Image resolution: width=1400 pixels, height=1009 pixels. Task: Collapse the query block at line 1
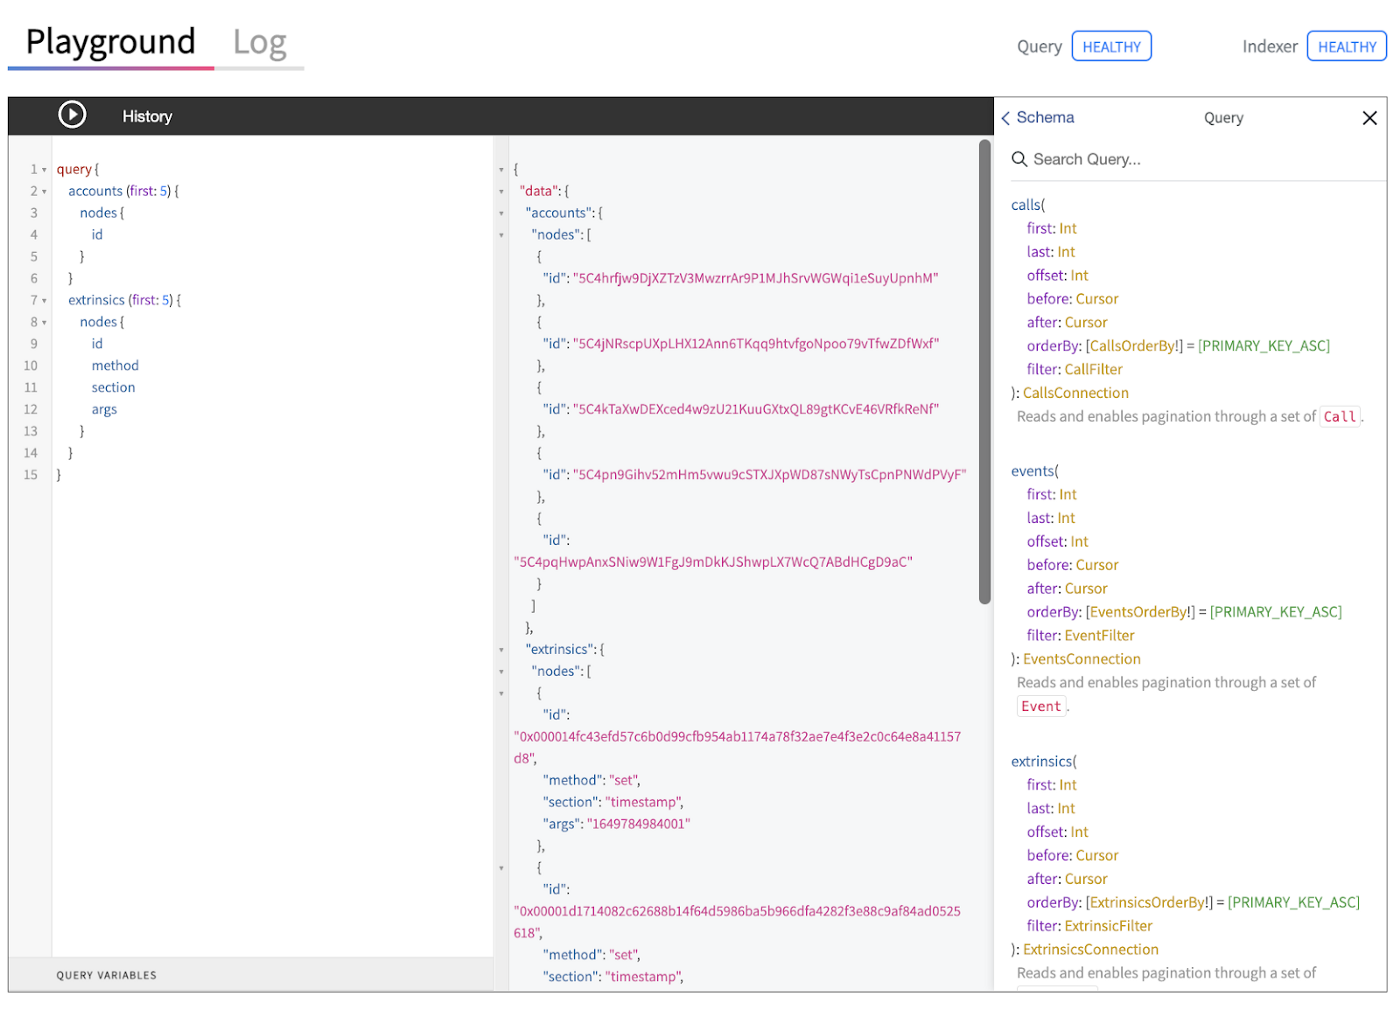(x=44, y=170)
